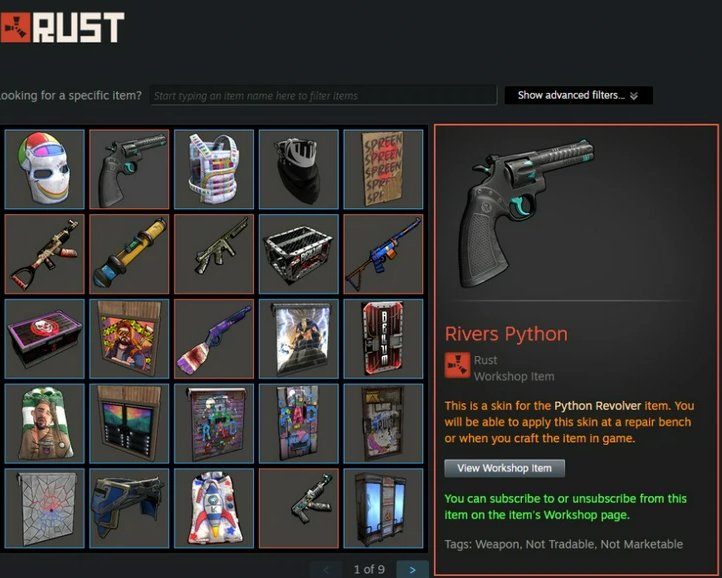Click the advanced filters double chevron
722x578 pixels.
[x=634, y=96]
